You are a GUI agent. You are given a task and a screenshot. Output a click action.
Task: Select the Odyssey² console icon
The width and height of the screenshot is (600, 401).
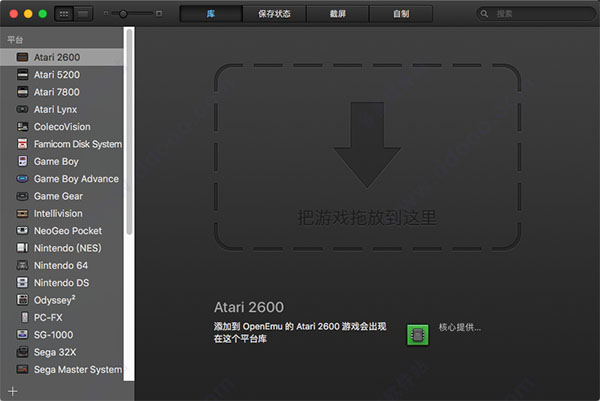(23, 300)
